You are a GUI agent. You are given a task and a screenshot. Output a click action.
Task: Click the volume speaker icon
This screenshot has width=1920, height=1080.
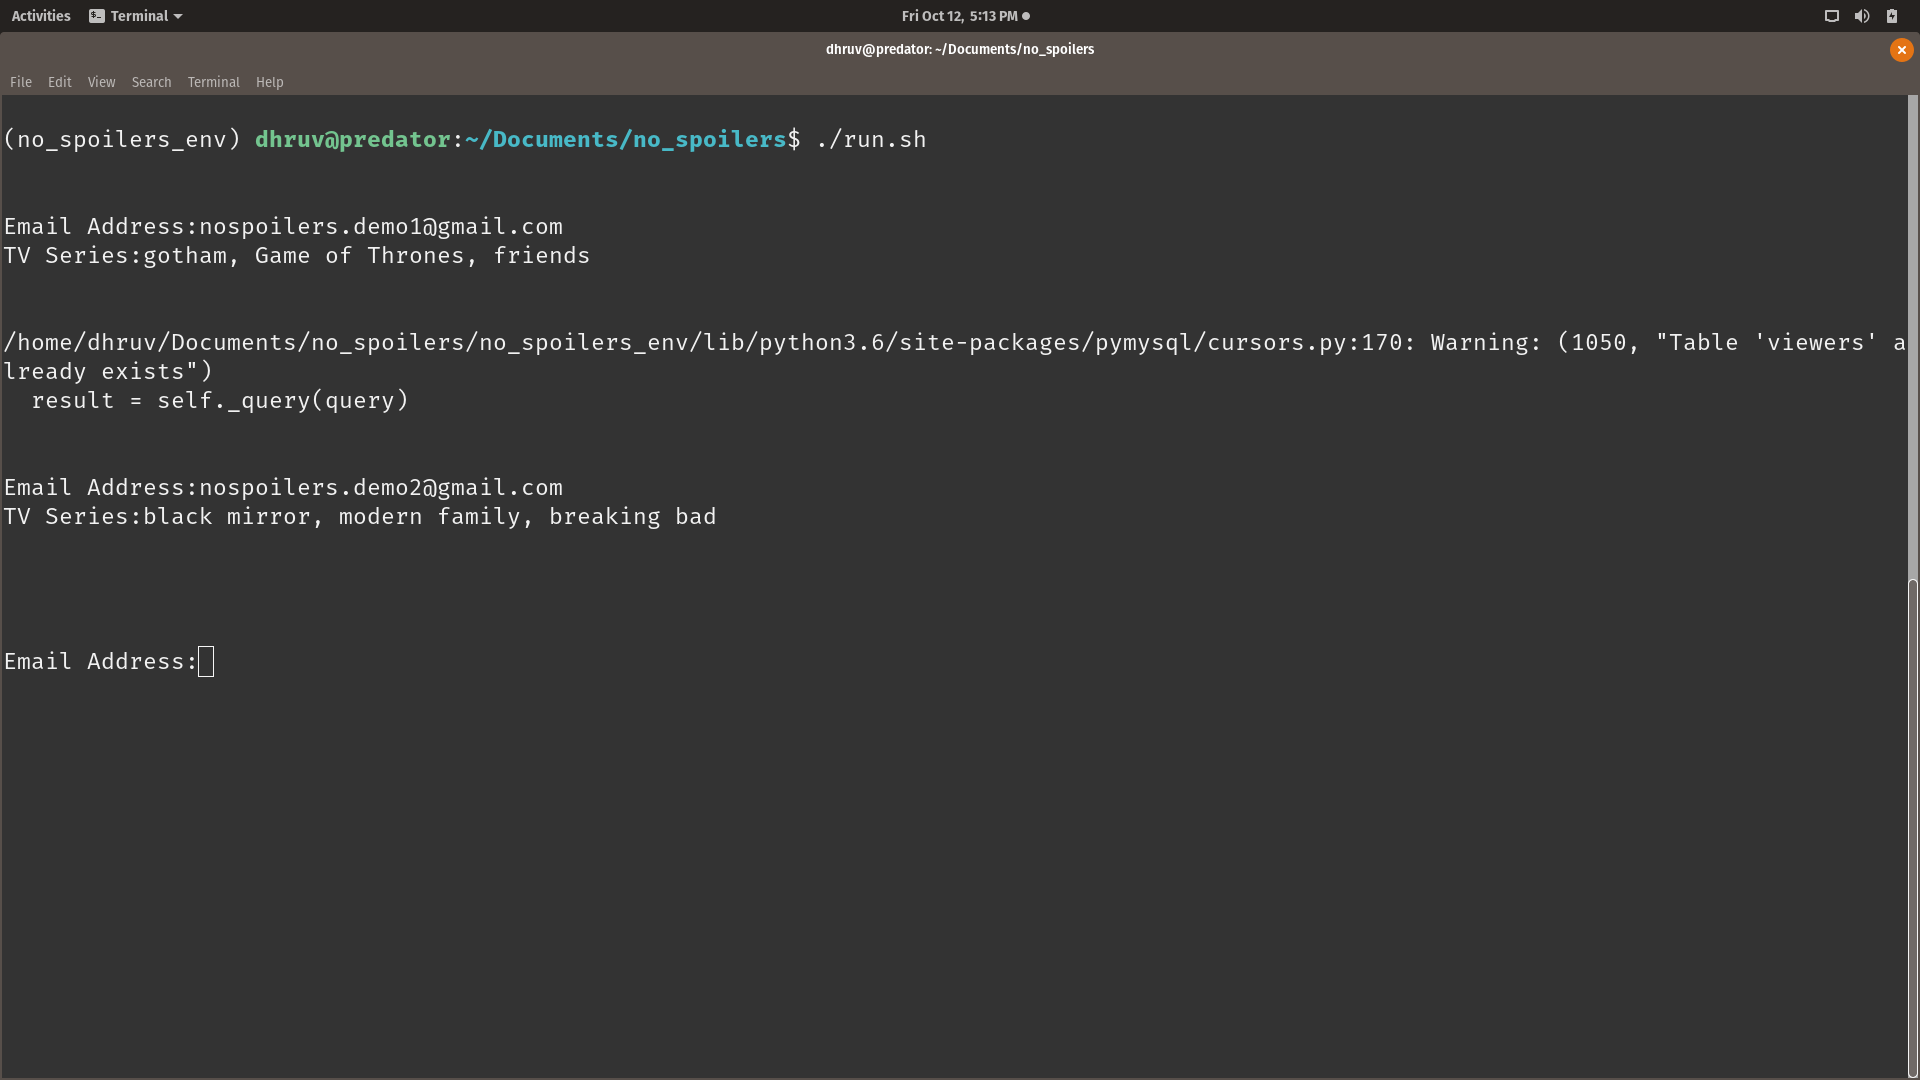(1861, 16)
